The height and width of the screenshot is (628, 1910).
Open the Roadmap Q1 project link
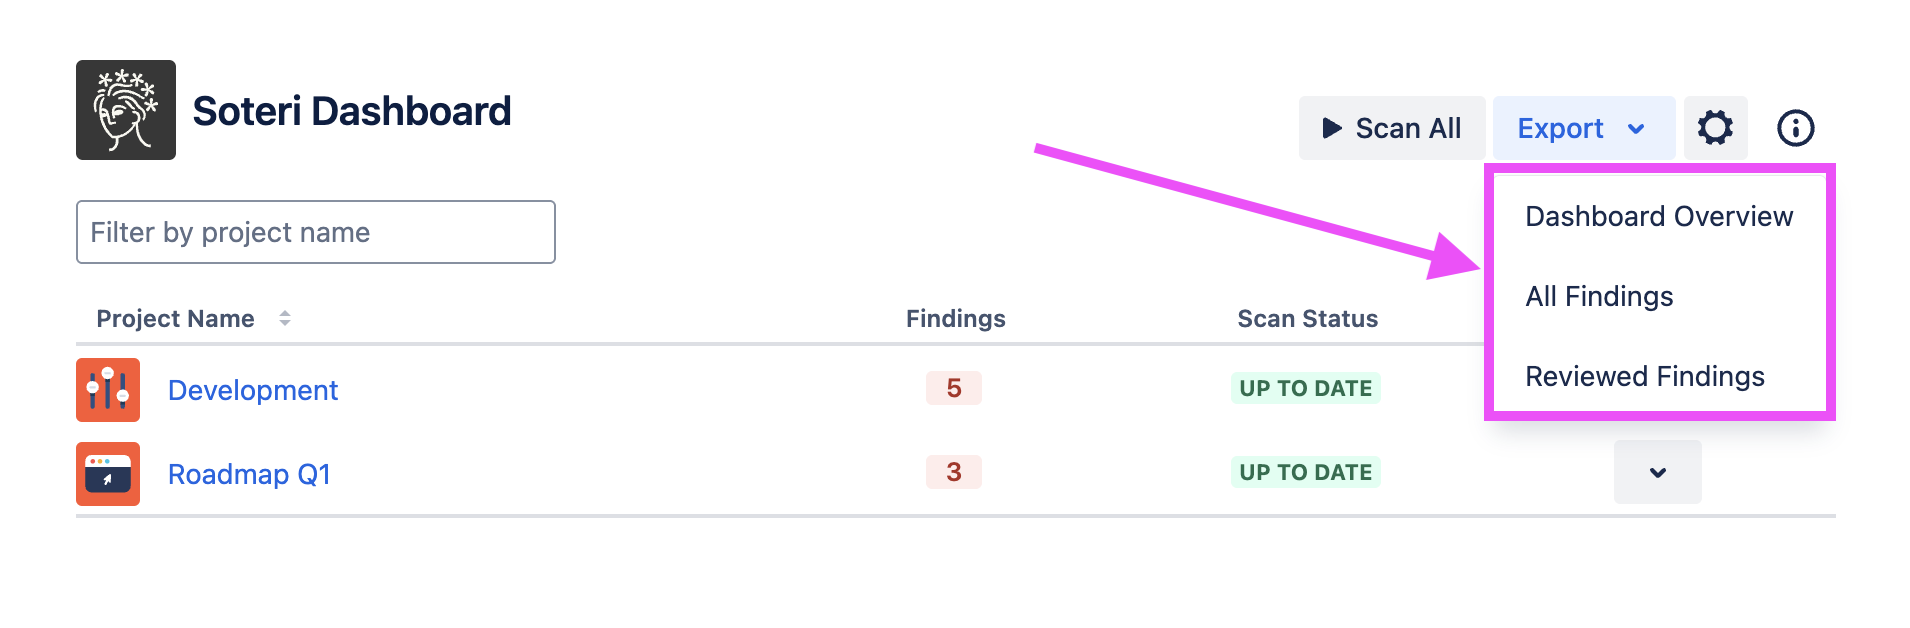point(249,474)
